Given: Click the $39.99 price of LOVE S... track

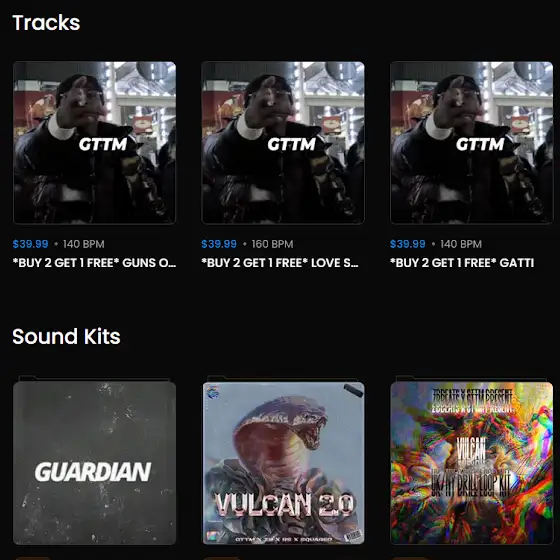Looking at the screenshot, I should click(x=219, y=244).
